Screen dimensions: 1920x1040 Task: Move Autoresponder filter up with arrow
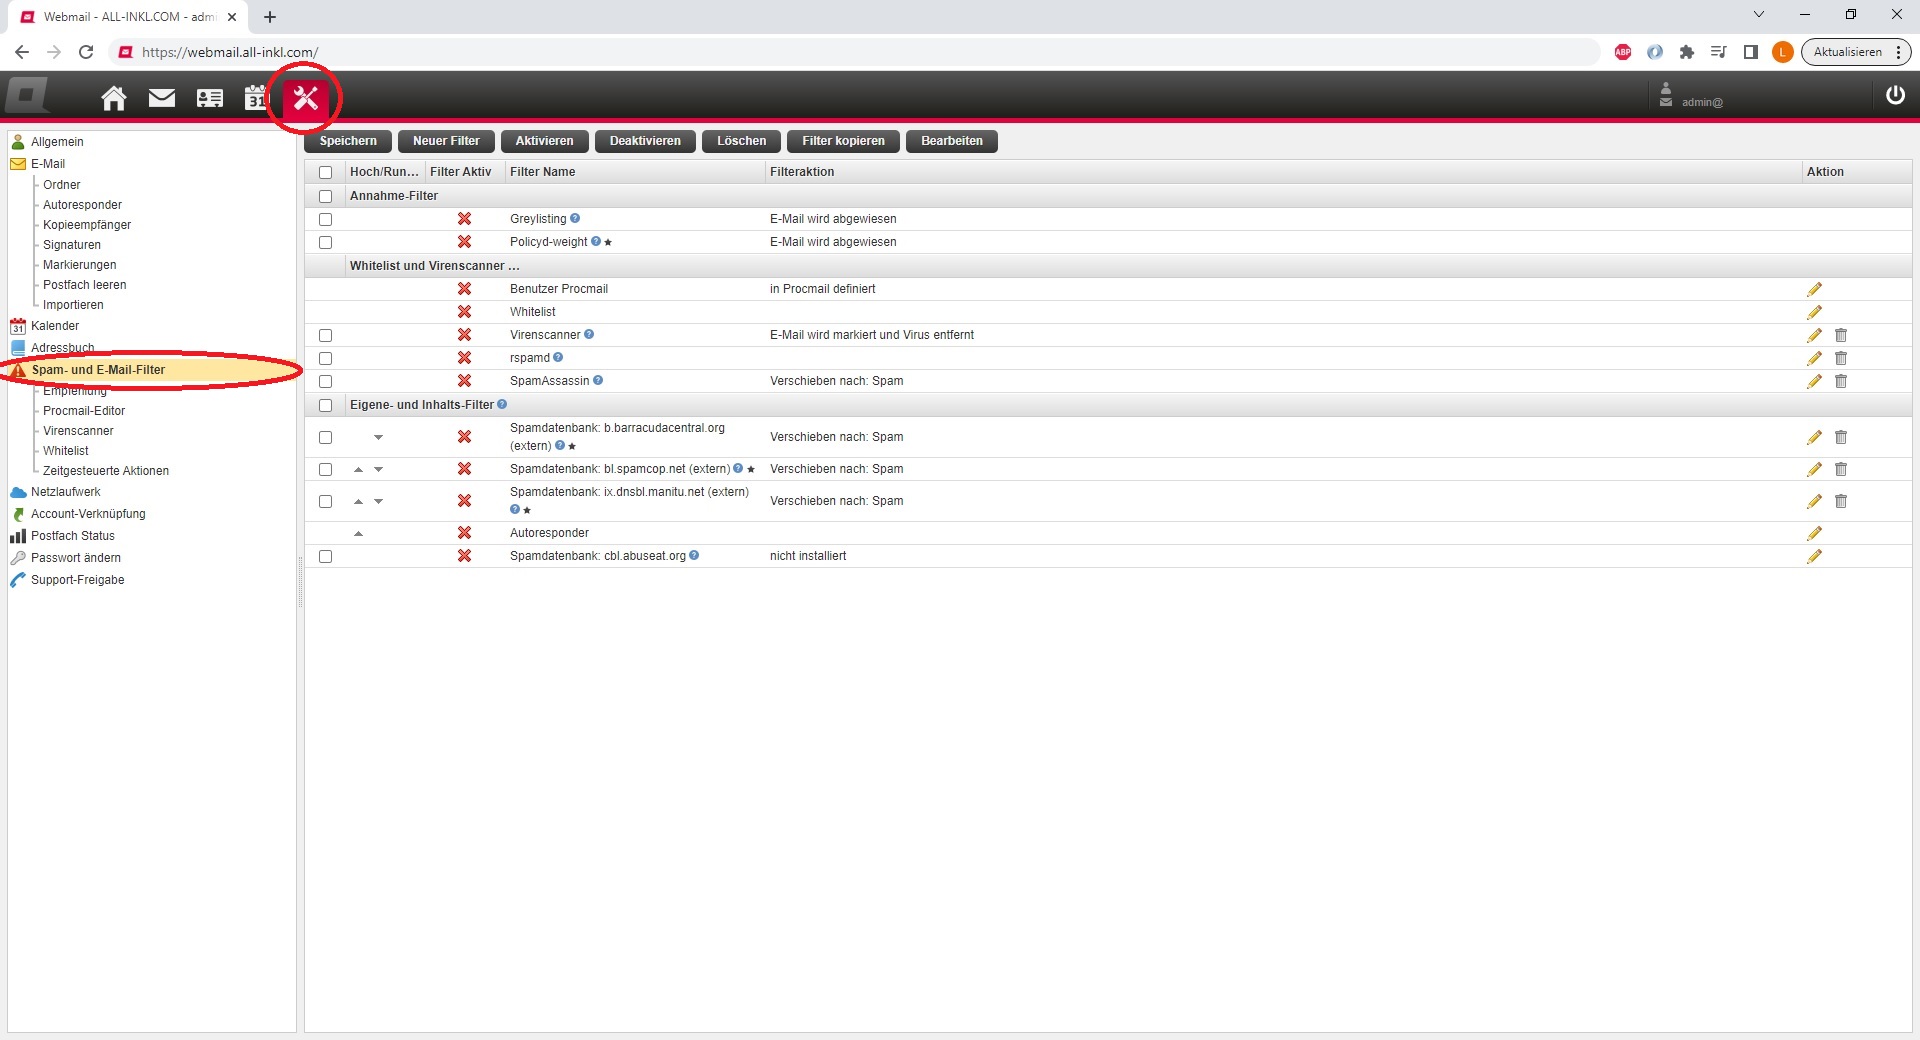click(x=358, y=534)
